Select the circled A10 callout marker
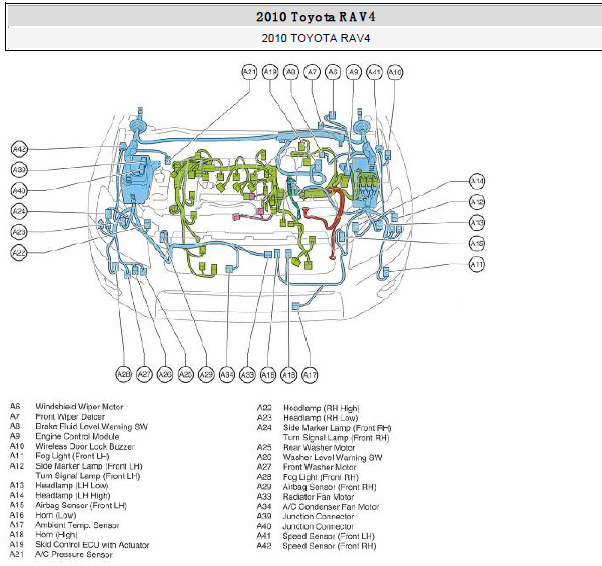602x566 pixels. 395,72
